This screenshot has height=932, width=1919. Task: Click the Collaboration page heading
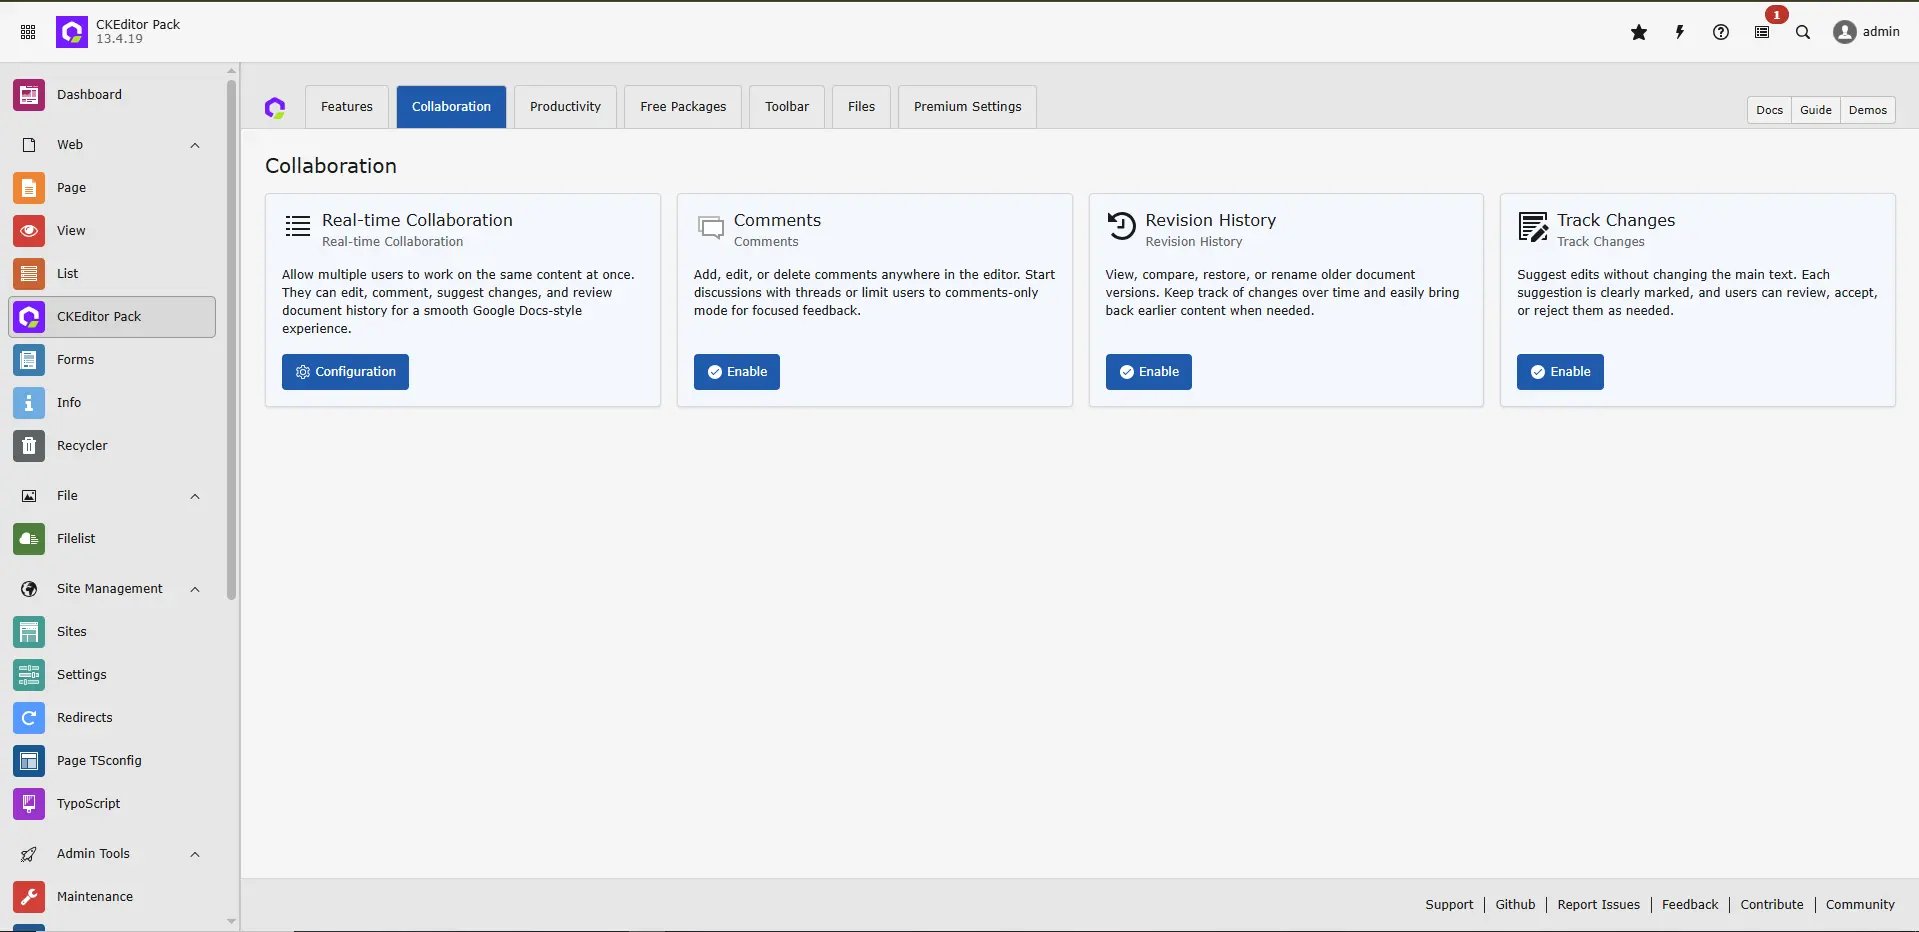[331, 166]
